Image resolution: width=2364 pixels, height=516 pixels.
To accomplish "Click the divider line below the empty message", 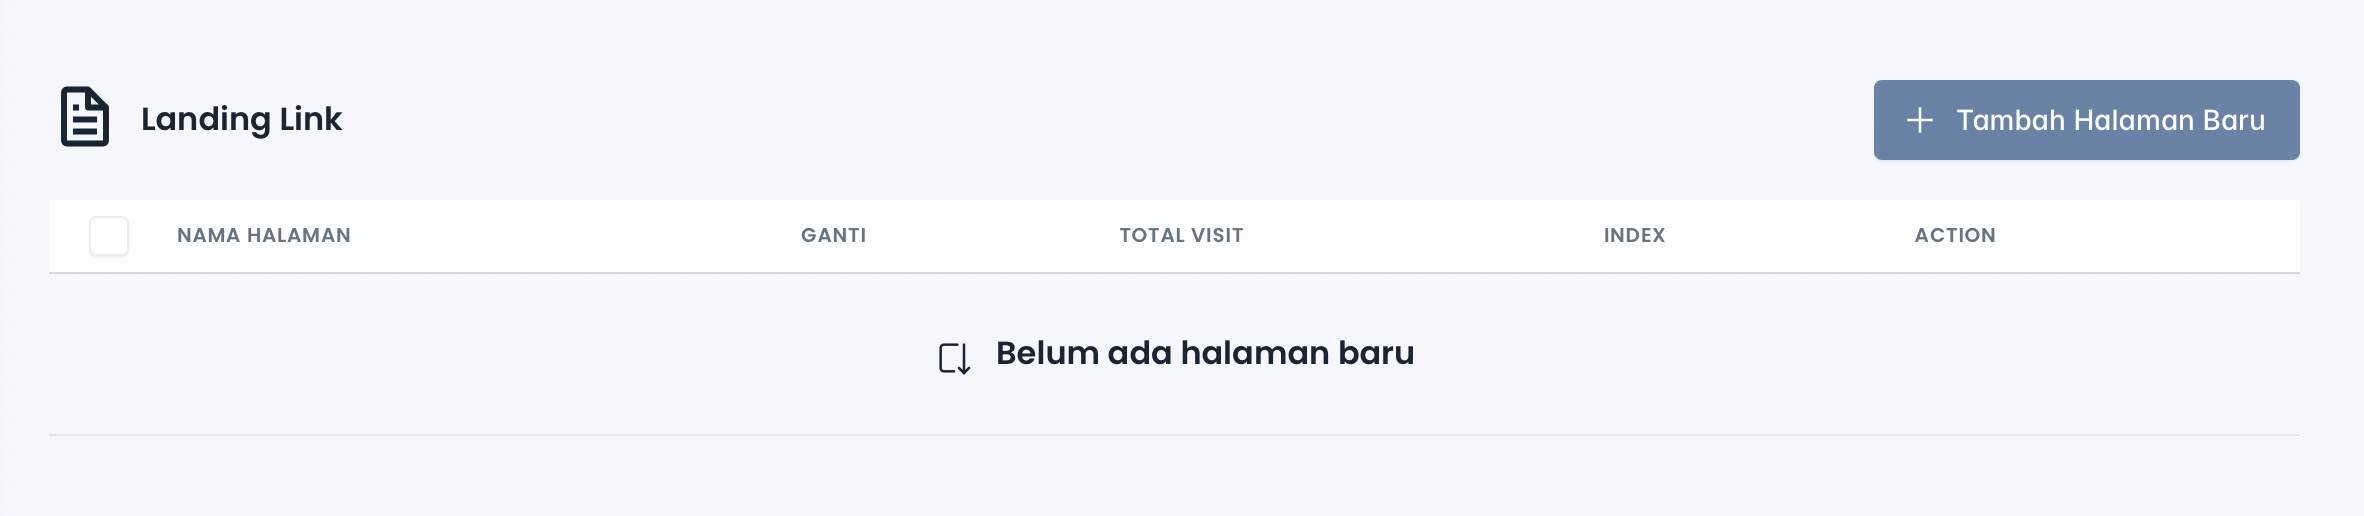I will click(x=1174, y=435).
